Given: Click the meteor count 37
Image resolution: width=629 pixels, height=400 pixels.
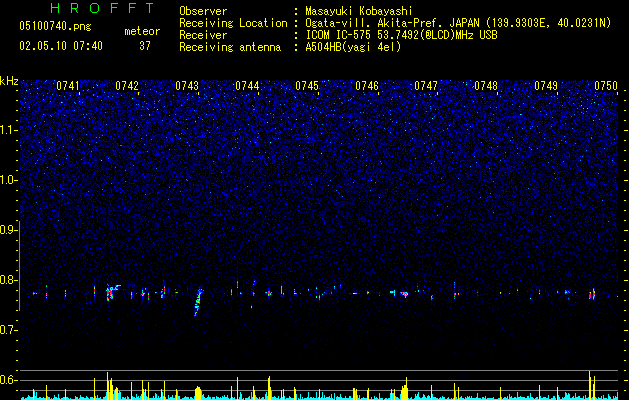Looking at the screenshot, I should [144, 46].
